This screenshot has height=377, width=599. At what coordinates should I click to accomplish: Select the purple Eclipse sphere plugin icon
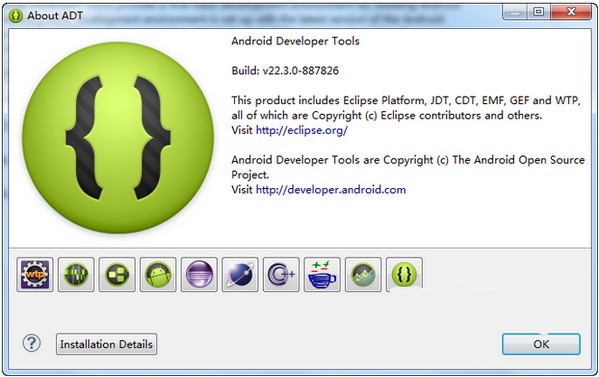click(199, 275)
